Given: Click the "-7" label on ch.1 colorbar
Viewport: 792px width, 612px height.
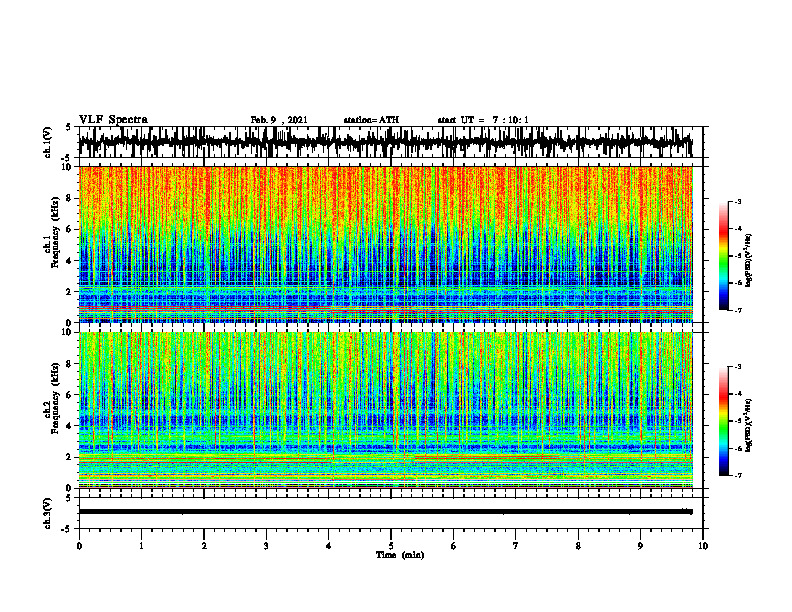Looking at the screenshot, I should (x=737, y=310).
